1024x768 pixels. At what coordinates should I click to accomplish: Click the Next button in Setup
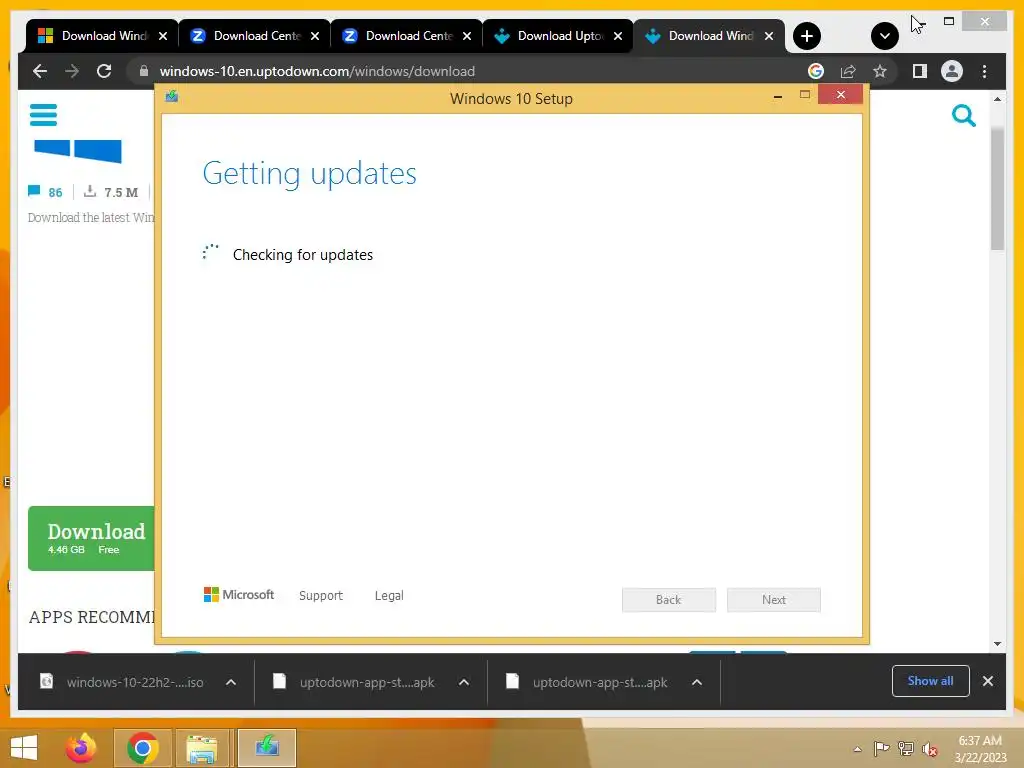tap(774, 600)
